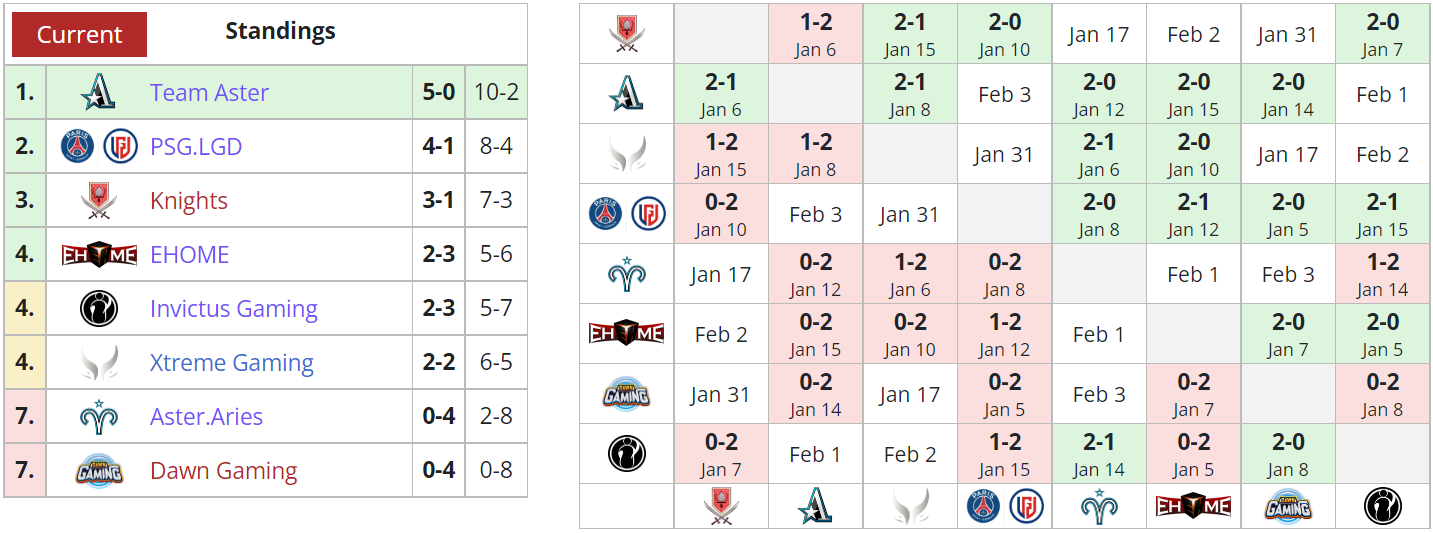Click Dawn Gaming logo in crosstable bottom row

(1288, 506)
